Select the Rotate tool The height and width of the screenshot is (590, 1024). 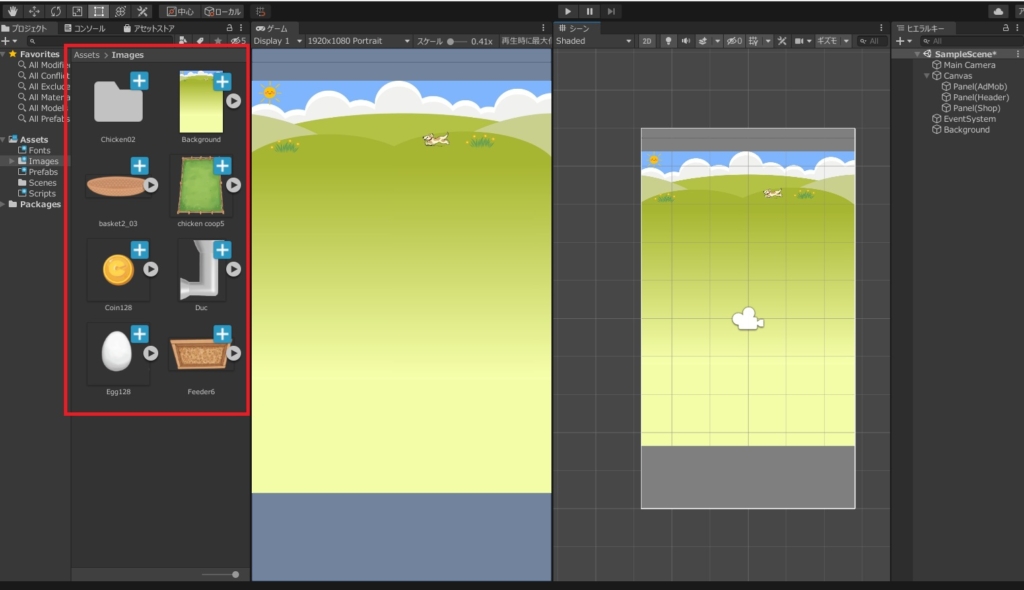click(x=55, y=11)
